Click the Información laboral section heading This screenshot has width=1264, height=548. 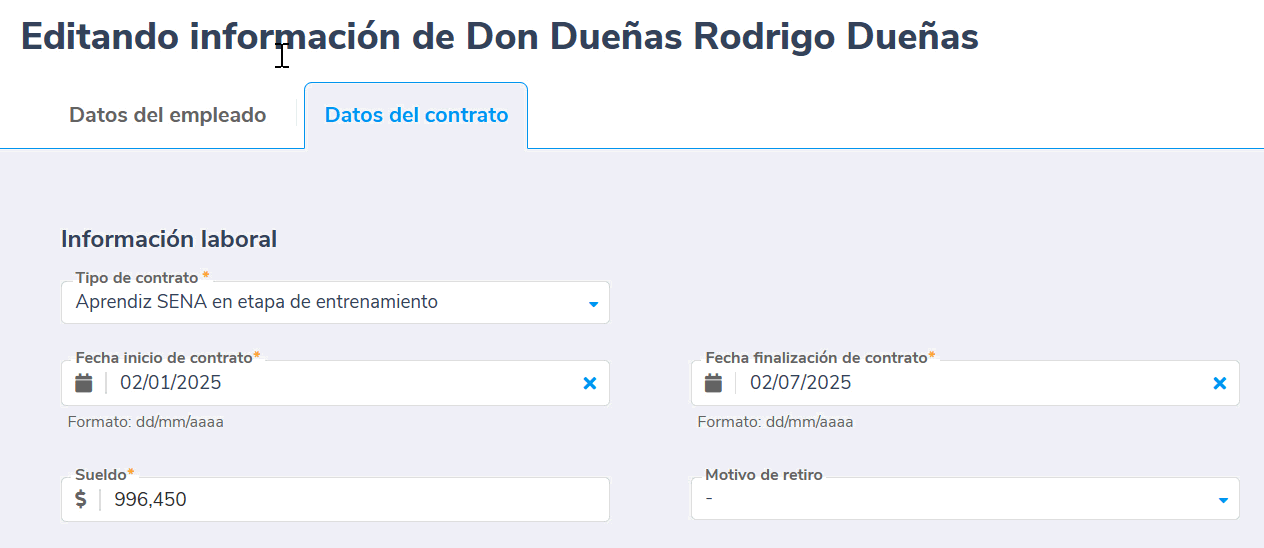point(169,239)
